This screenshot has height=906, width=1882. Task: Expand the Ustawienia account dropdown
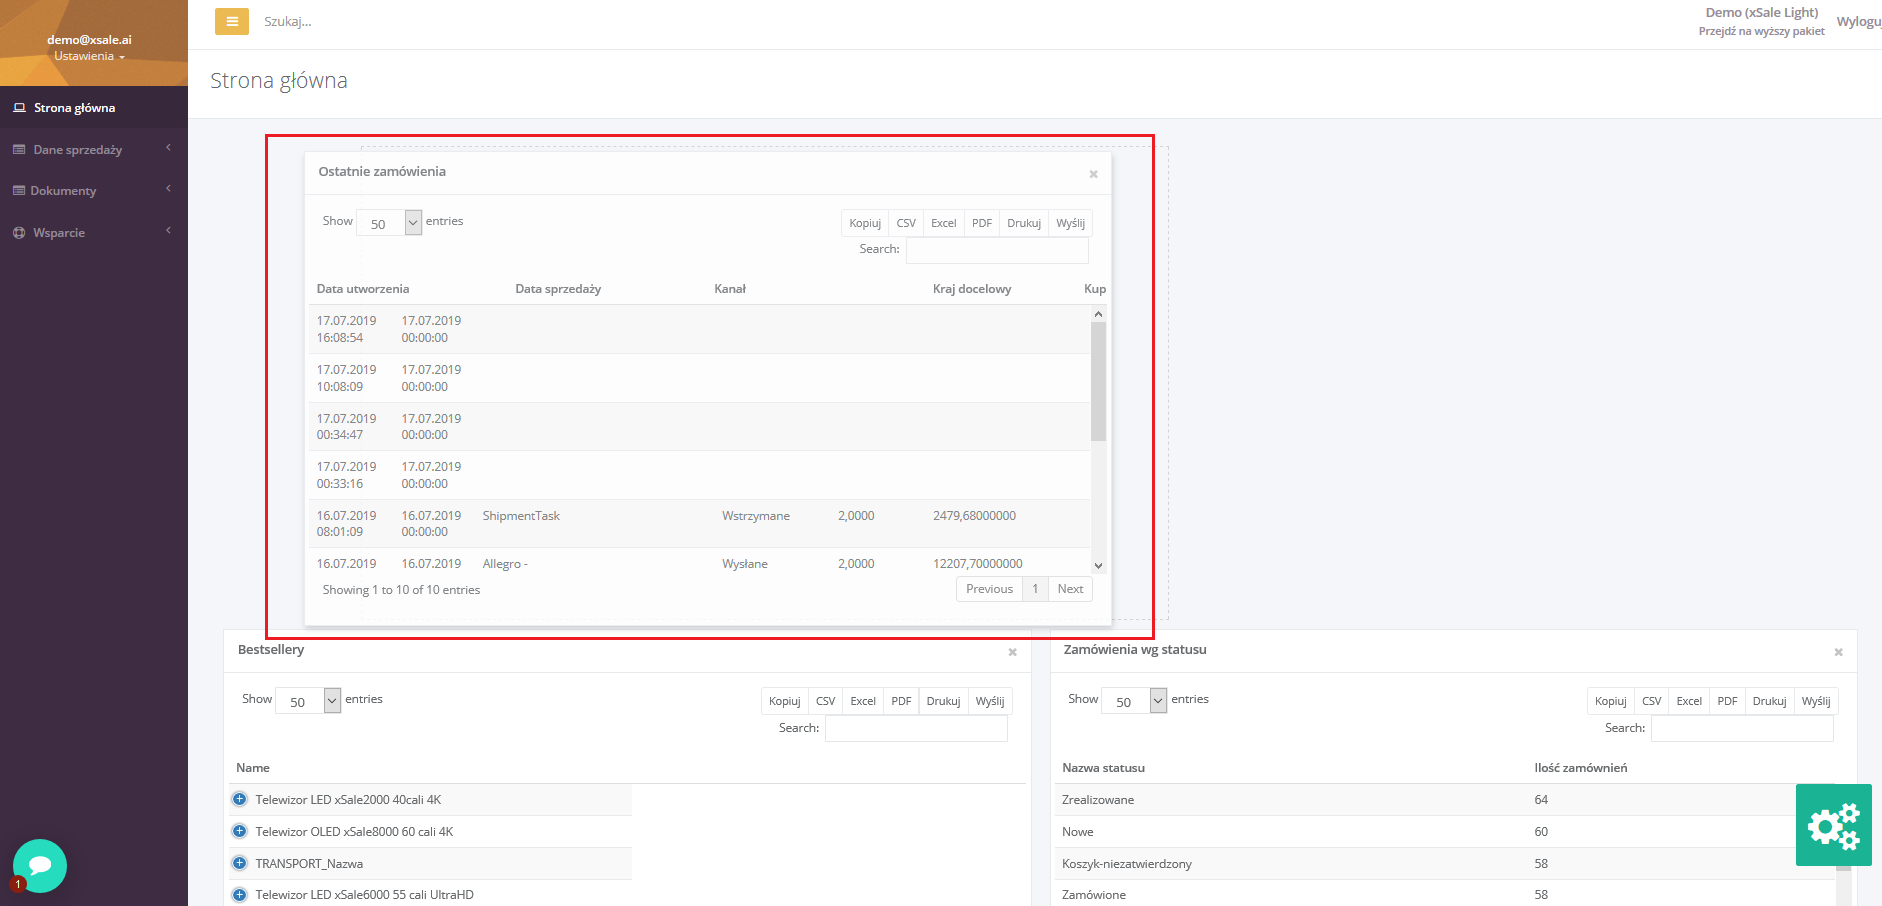coord(89,56)
